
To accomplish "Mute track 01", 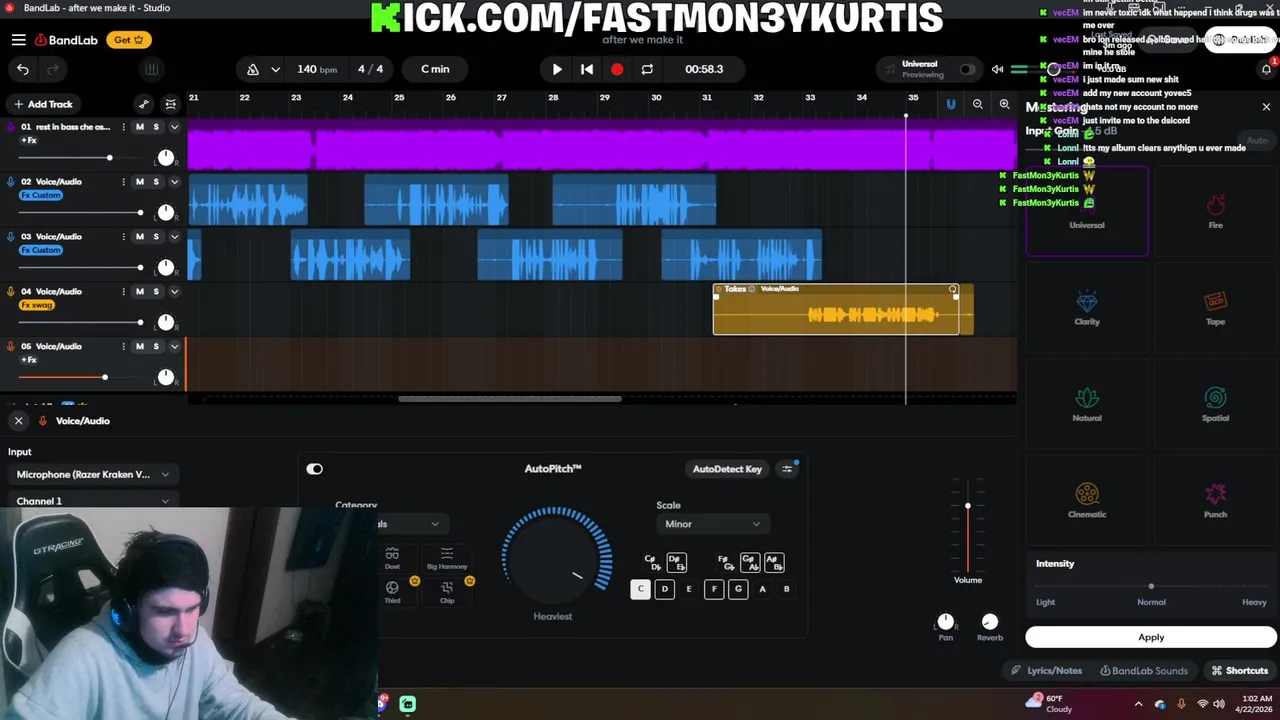I will click(140, 127).
